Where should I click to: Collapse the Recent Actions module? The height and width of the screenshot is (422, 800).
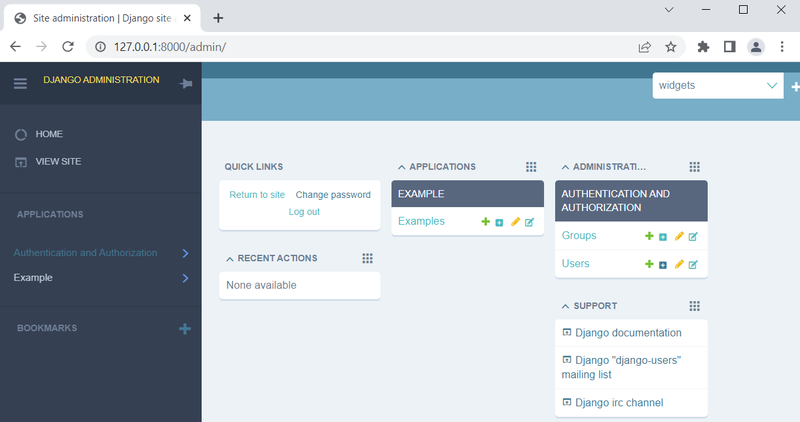click(230, 259)
